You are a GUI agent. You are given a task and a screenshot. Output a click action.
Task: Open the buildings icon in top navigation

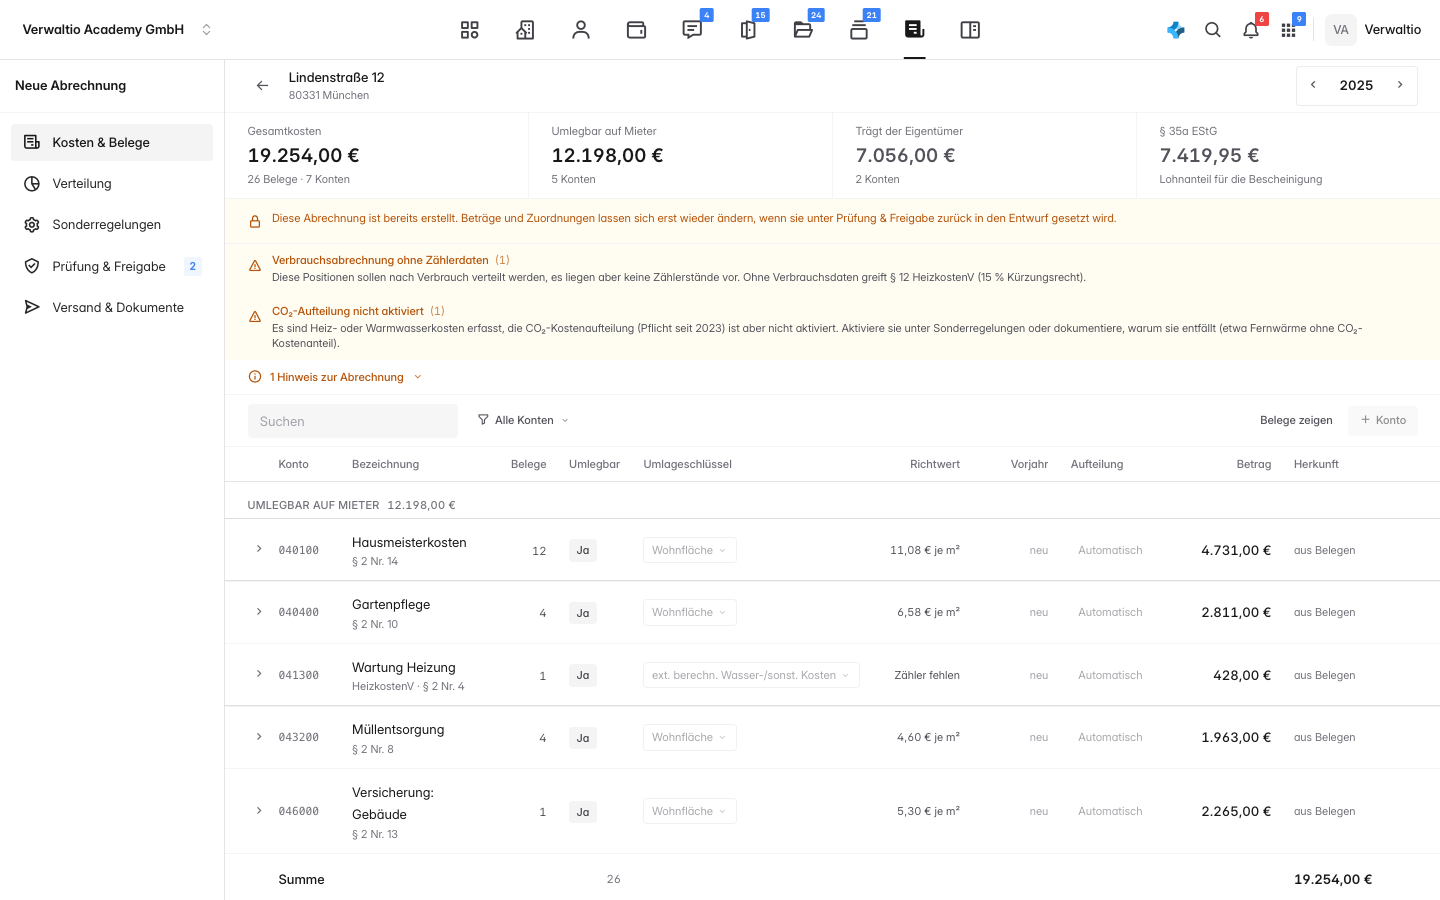(x=525, y=30)
